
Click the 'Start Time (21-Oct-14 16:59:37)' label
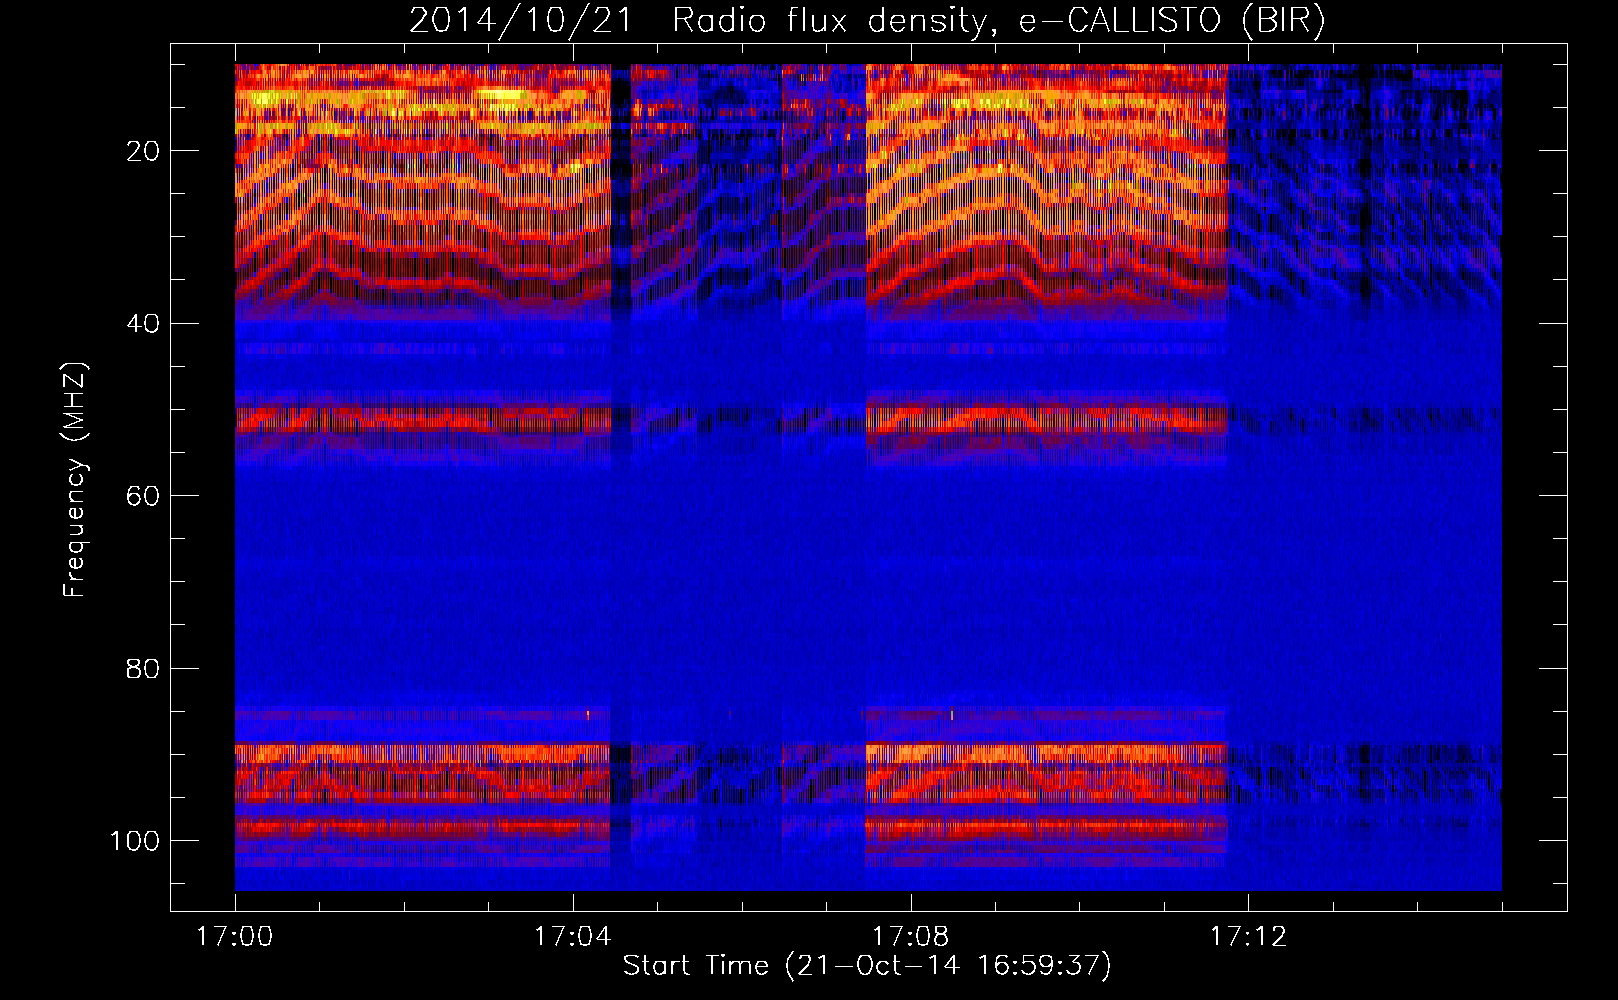867,966
